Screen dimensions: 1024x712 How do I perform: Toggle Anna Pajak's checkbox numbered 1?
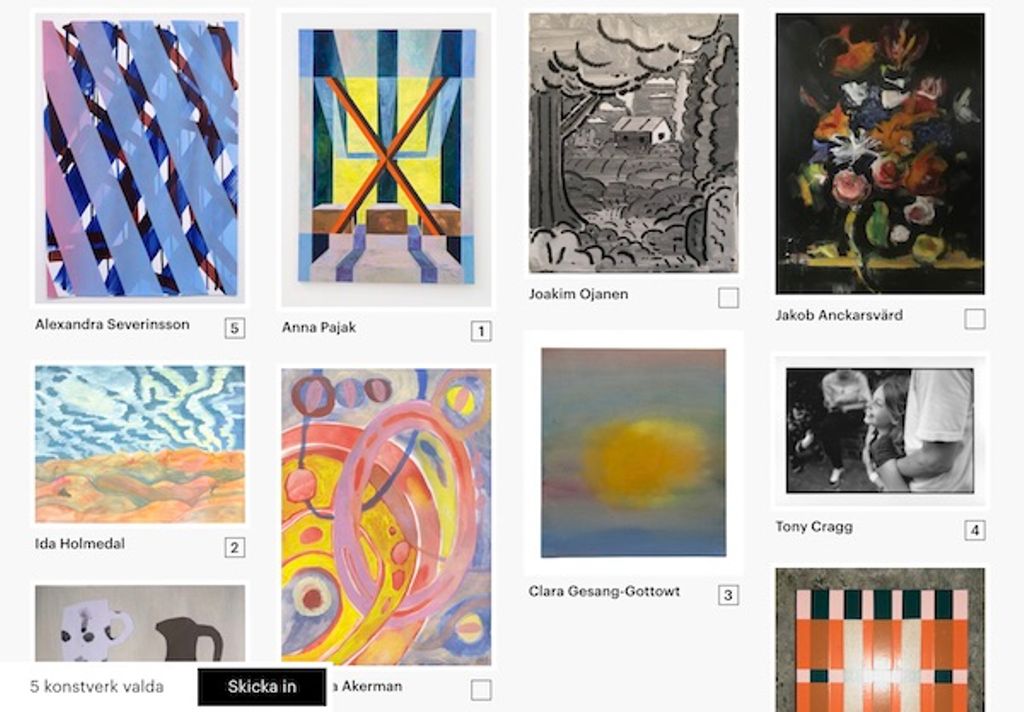coord(481,331)
